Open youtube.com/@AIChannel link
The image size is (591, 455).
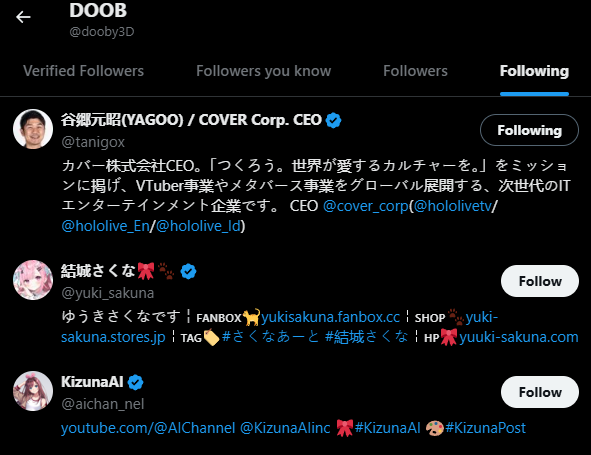148,428
